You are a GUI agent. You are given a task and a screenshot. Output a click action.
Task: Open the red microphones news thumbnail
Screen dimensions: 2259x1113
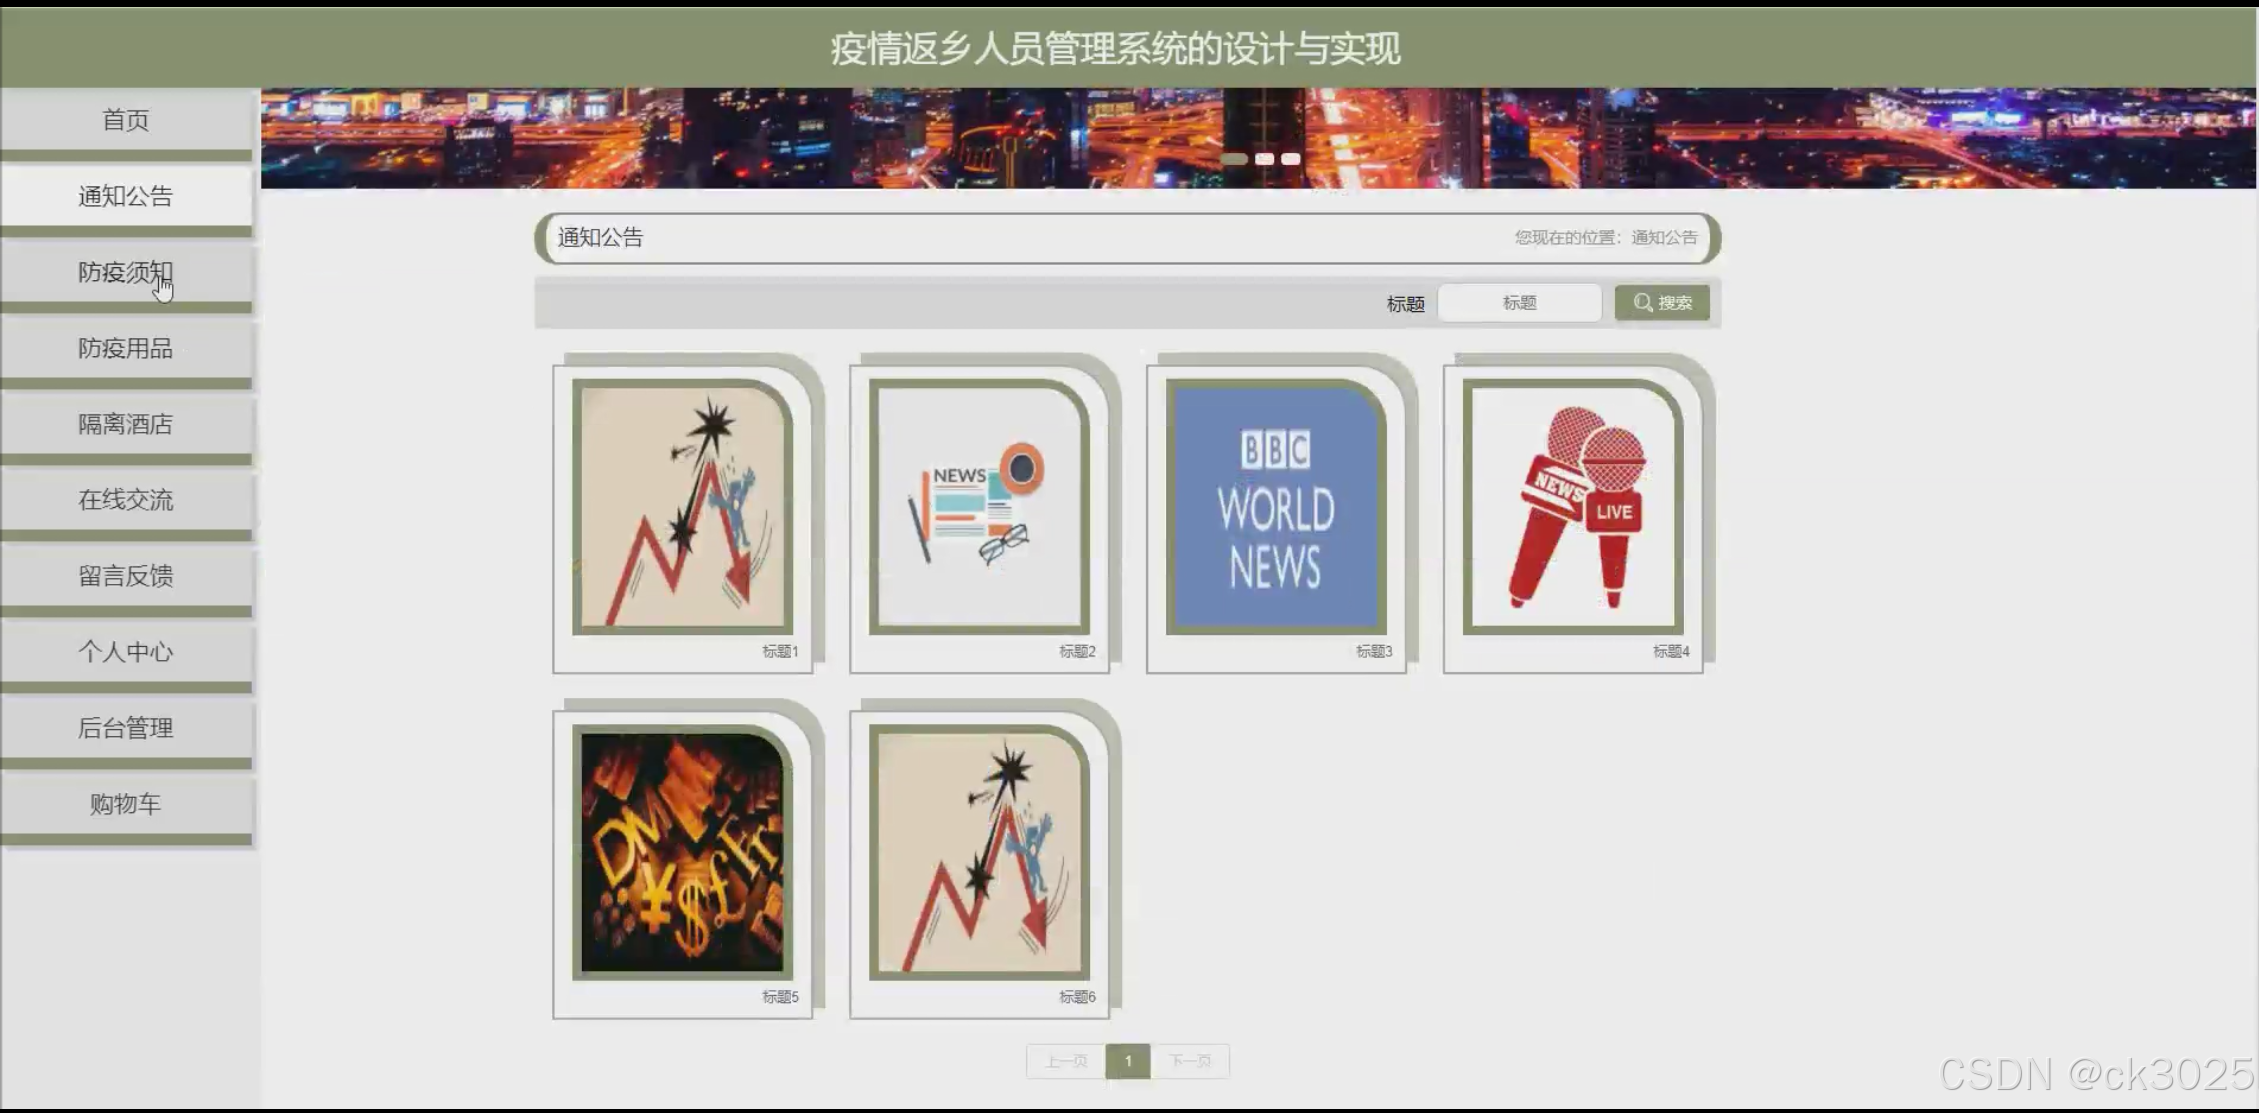point(1572,507)
